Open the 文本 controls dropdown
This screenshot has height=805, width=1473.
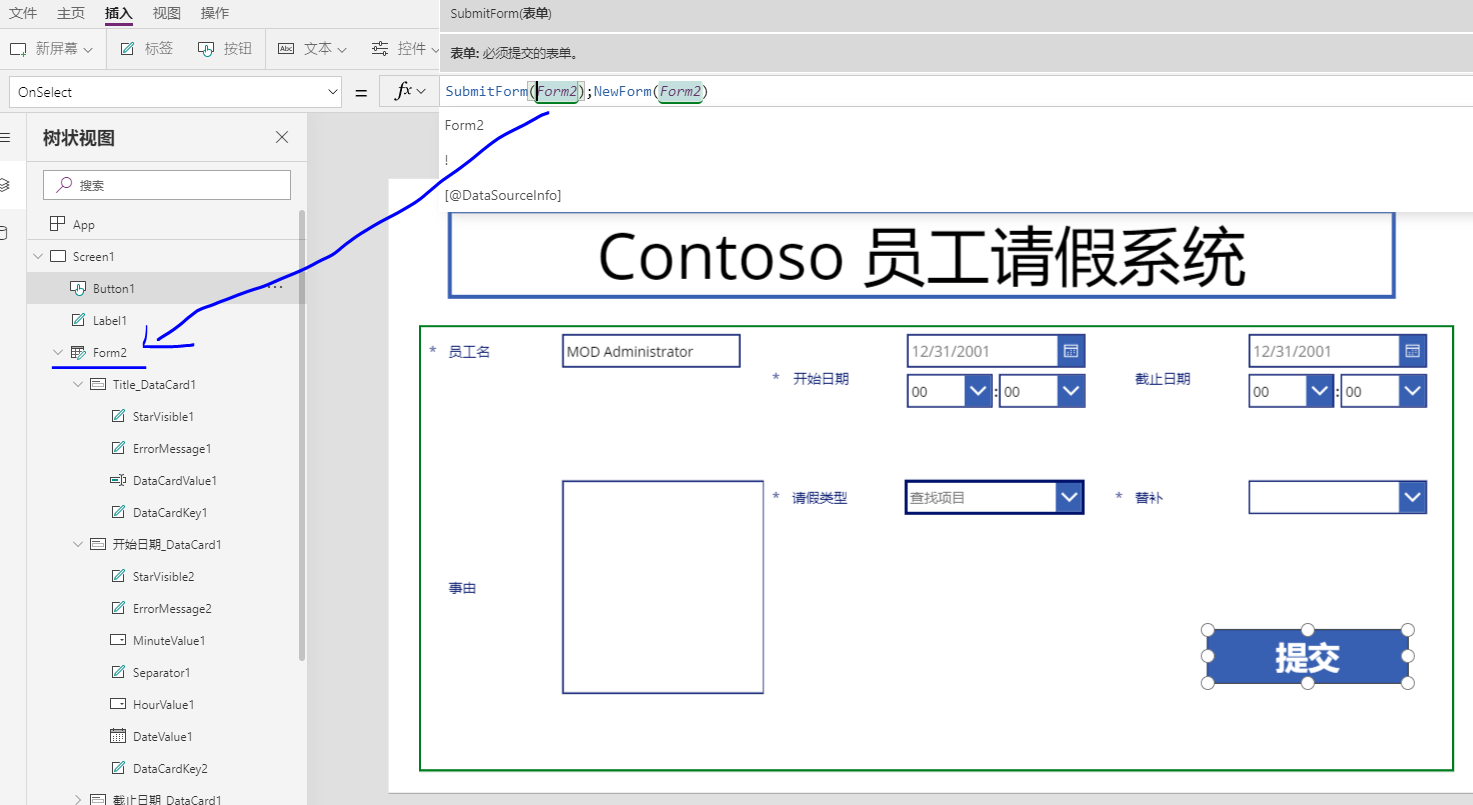click(x=312, y=48)
